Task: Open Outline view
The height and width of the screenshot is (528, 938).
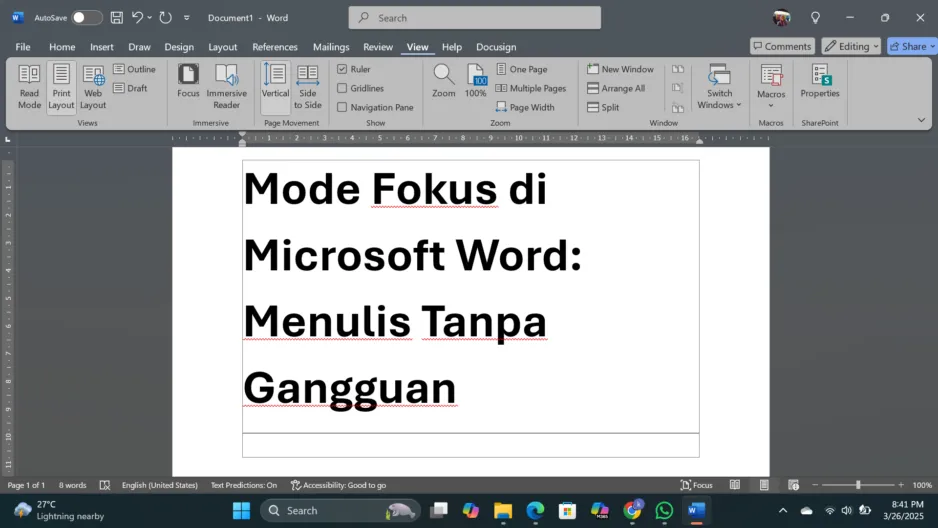Action: pyautogui.click(x=135, y=69)
